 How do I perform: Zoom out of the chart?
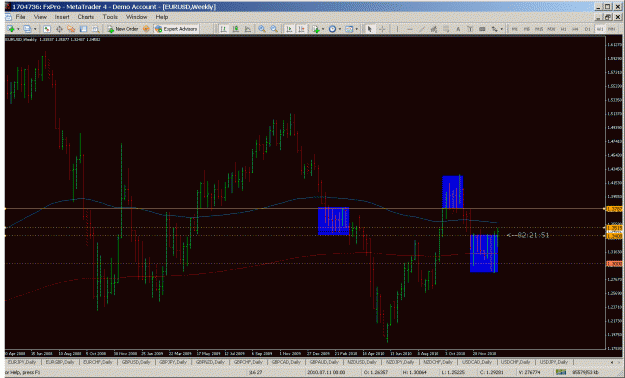274,29
